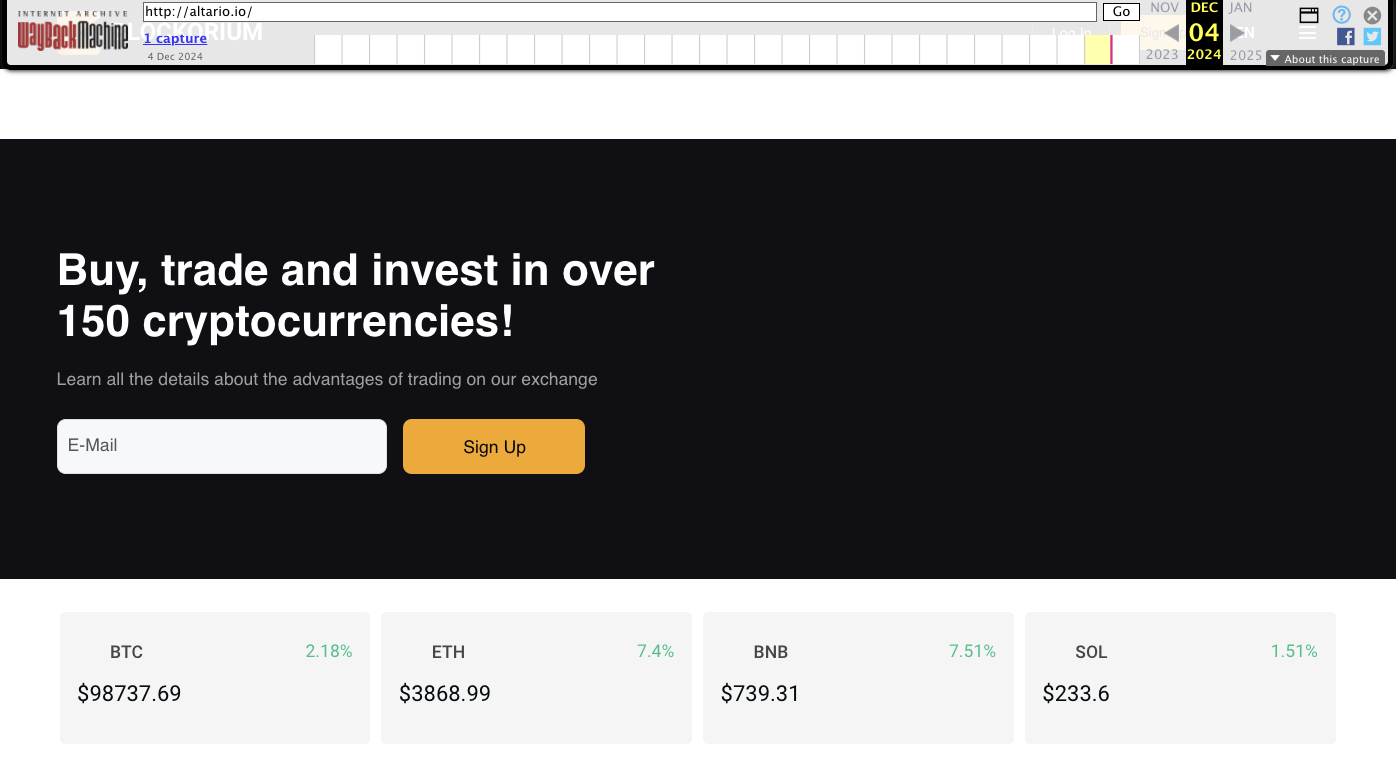
Task: Share this capture on Facebook
Action: point(1345,36)
